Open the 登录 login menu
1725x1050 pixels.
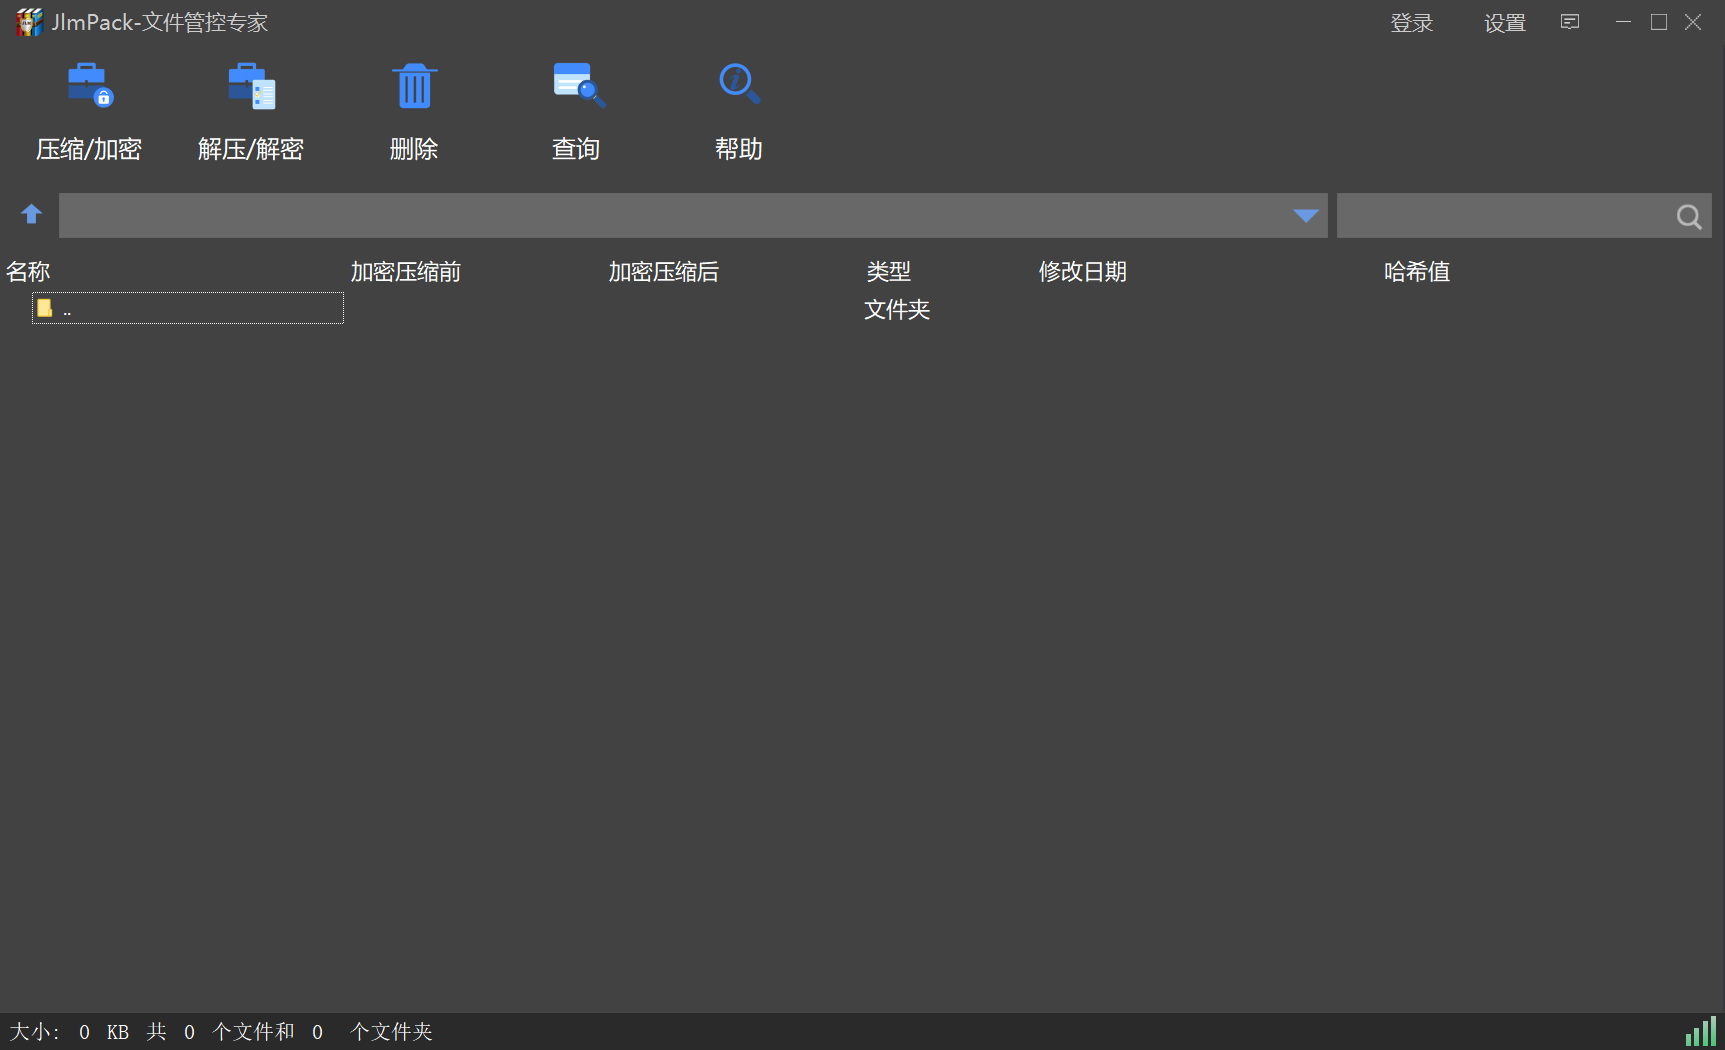pos(1412,23)
